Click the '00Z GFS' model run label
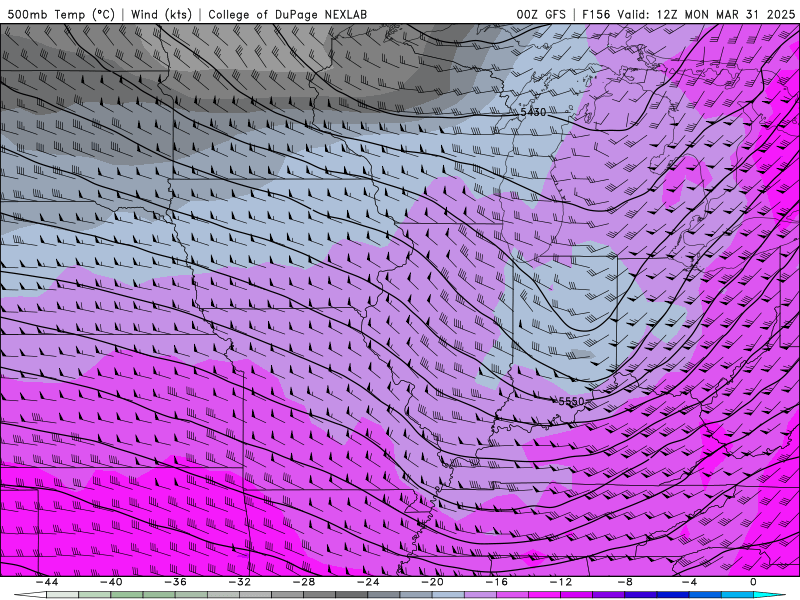The width and height of the screenshot is (800, 600). [541, 14]
